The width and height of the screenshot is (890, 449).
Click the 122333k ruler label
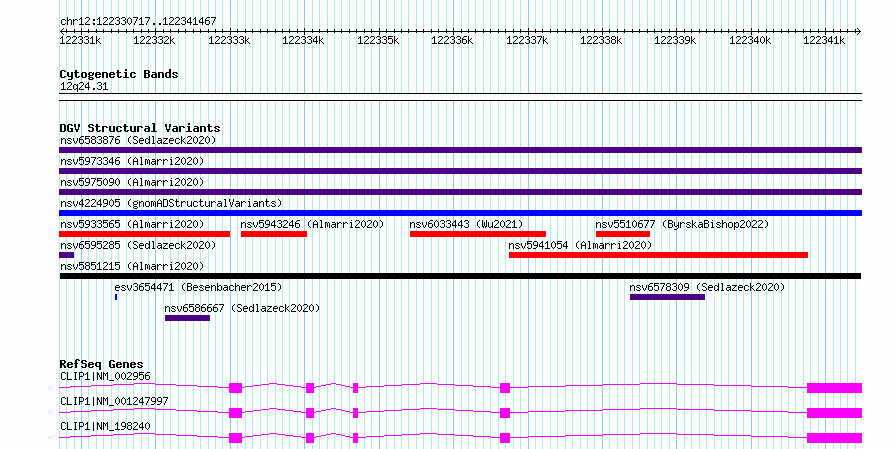click(x=229, y=40)
